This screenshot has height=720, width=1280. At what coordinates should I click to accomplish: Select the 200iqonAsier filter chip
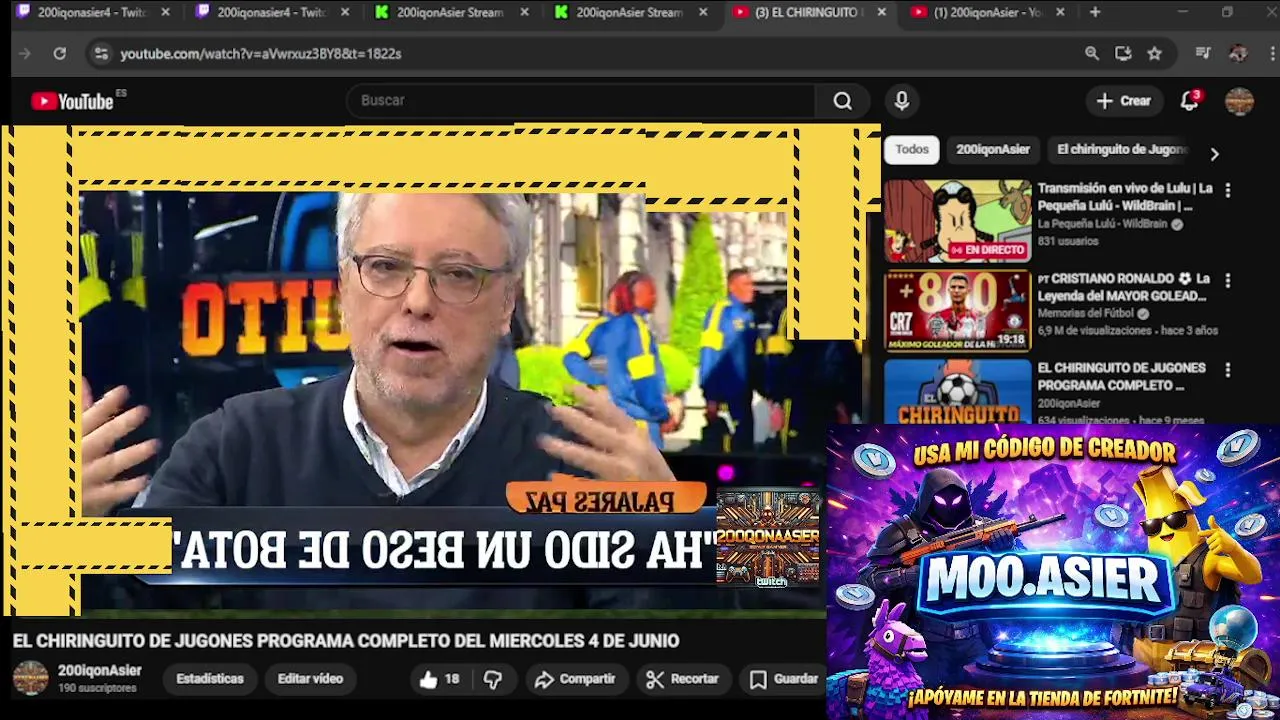[993, 149]
